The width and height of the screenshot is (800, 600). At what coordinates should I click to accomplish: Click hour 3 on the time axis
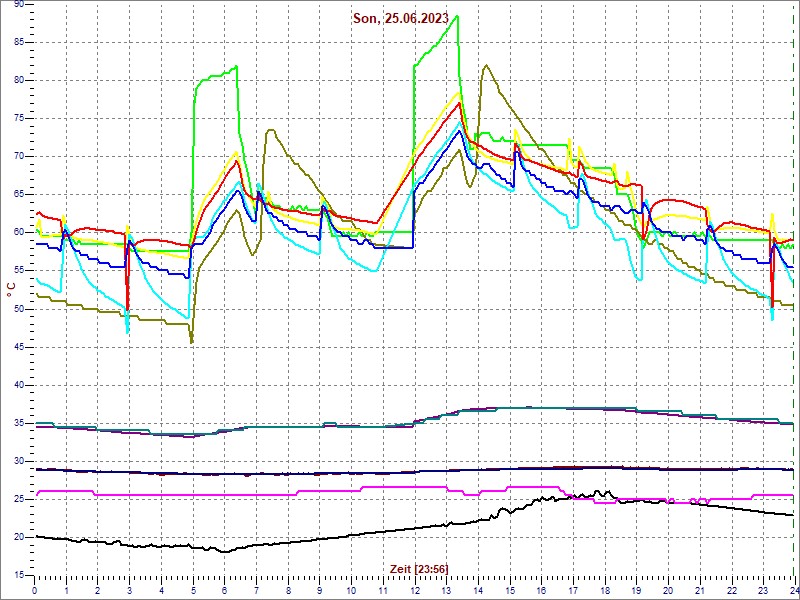[x=130, y=590]
